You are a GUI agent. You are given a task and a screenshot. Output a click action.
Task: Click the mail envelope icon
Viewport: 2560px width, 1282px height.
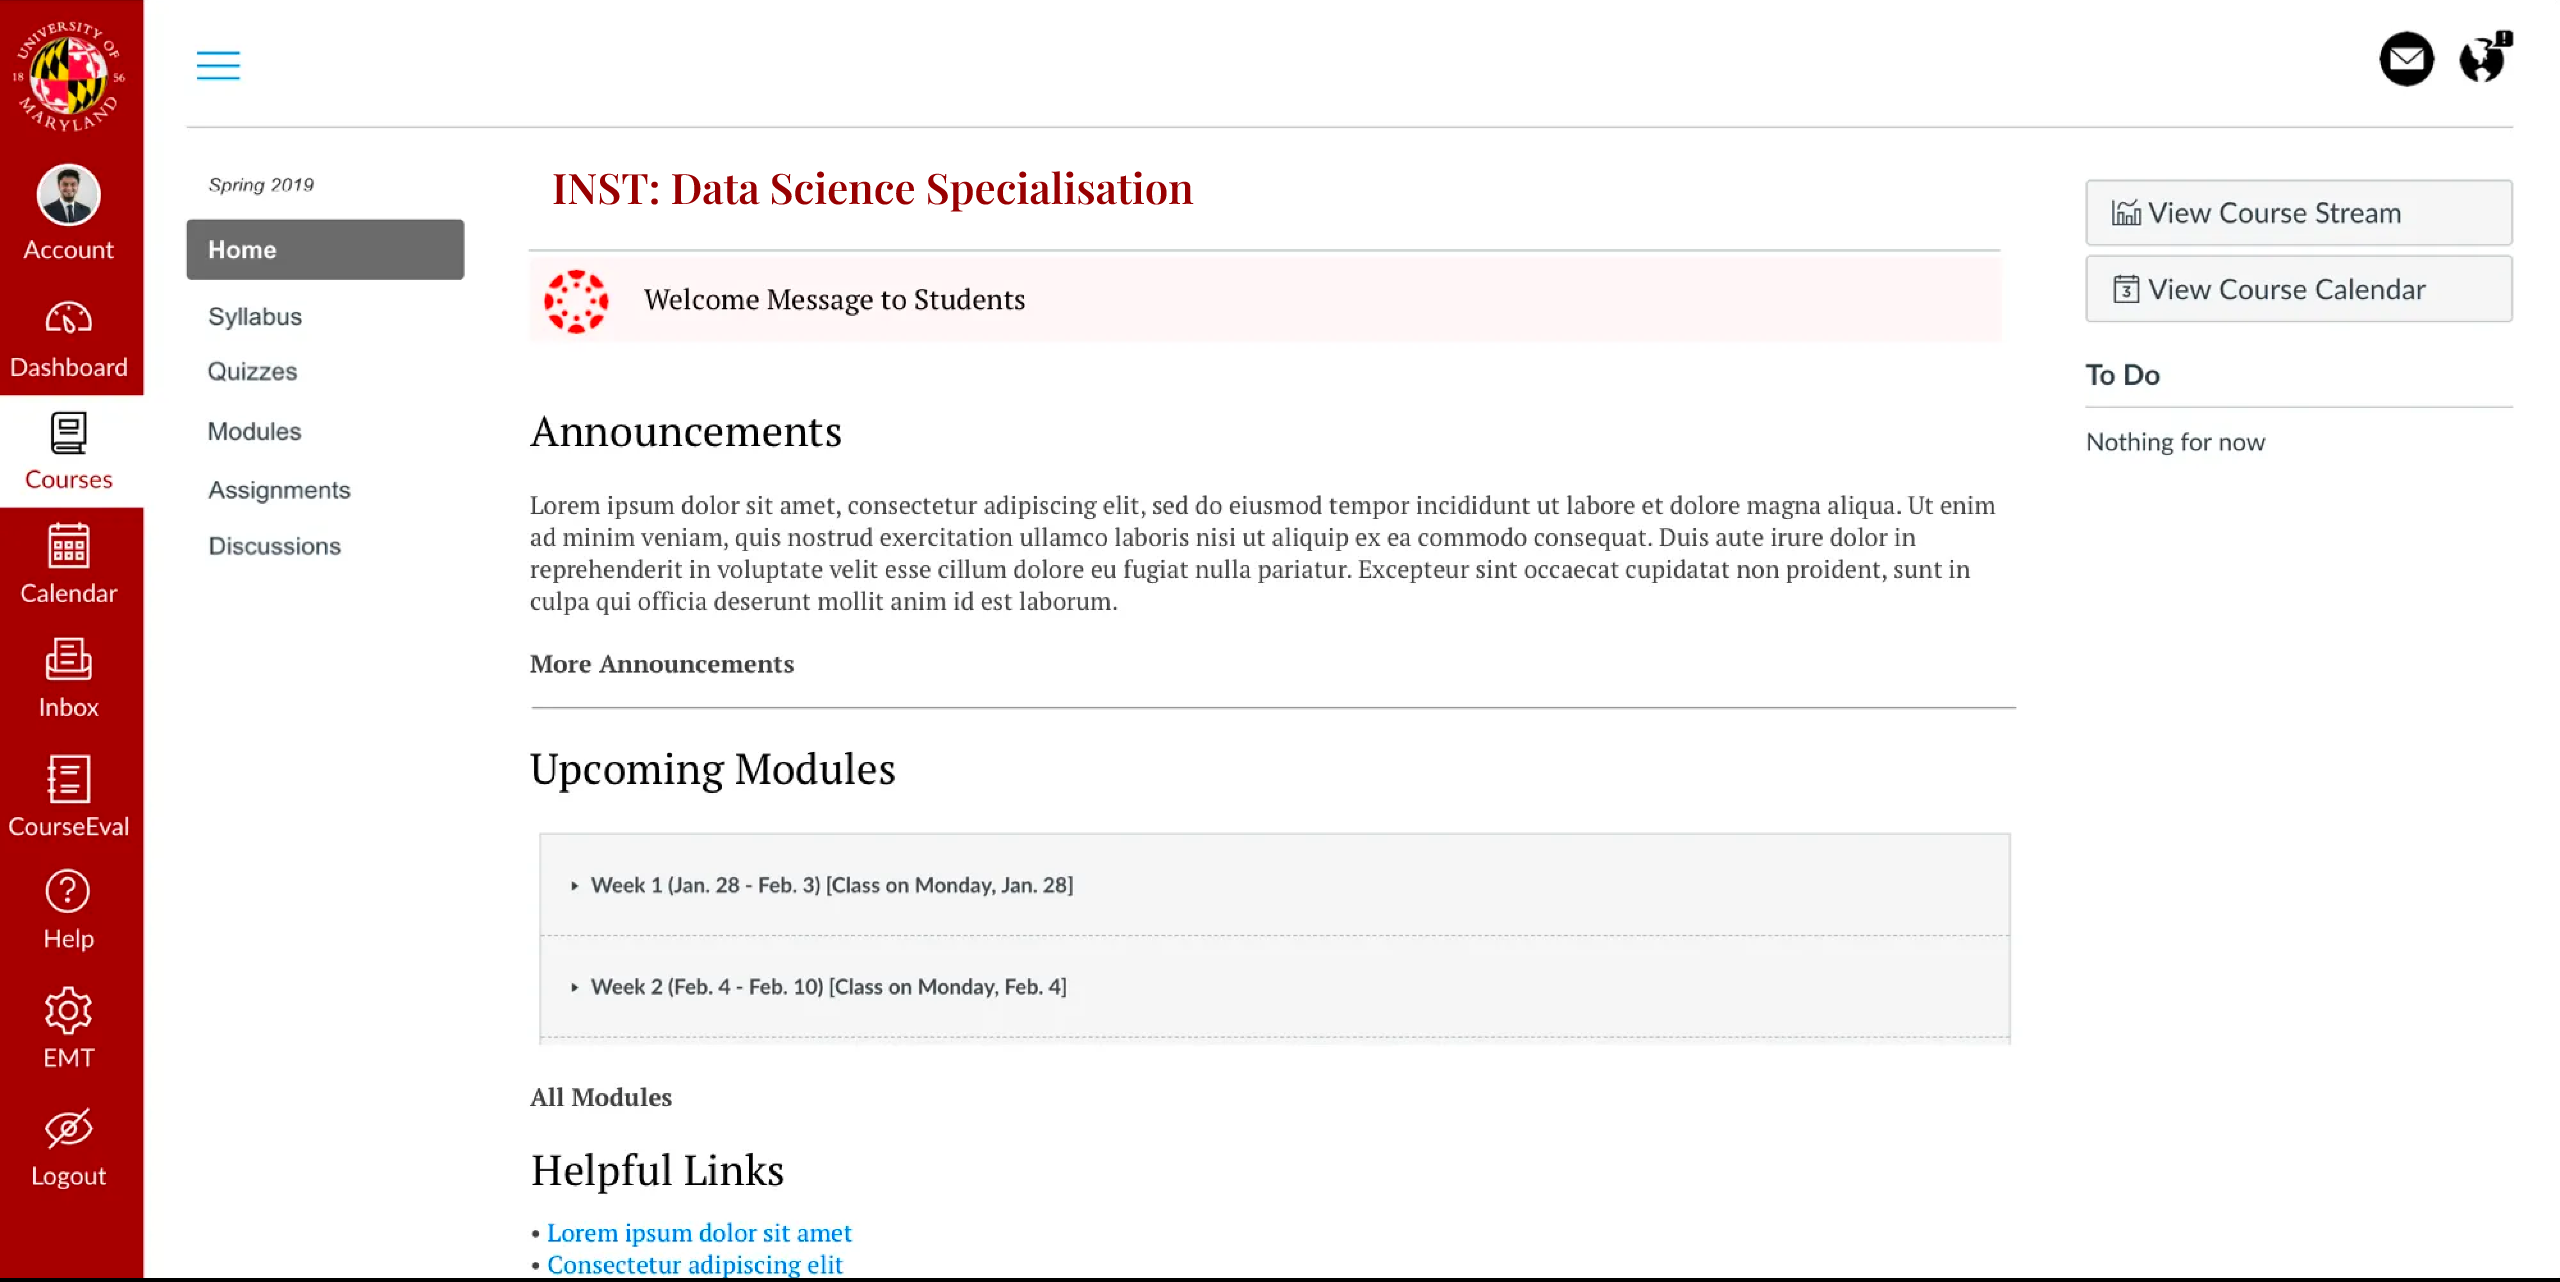pos(2406,61)
